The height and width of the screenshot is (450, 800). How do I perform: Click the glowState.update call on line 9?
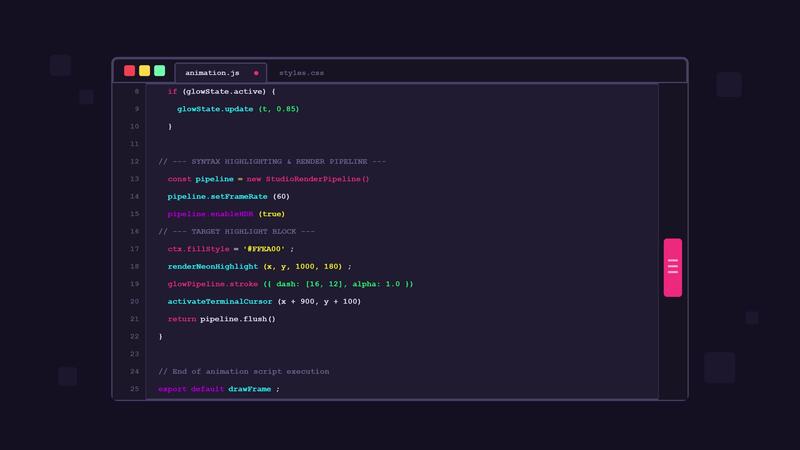click(x=215, y=109)
